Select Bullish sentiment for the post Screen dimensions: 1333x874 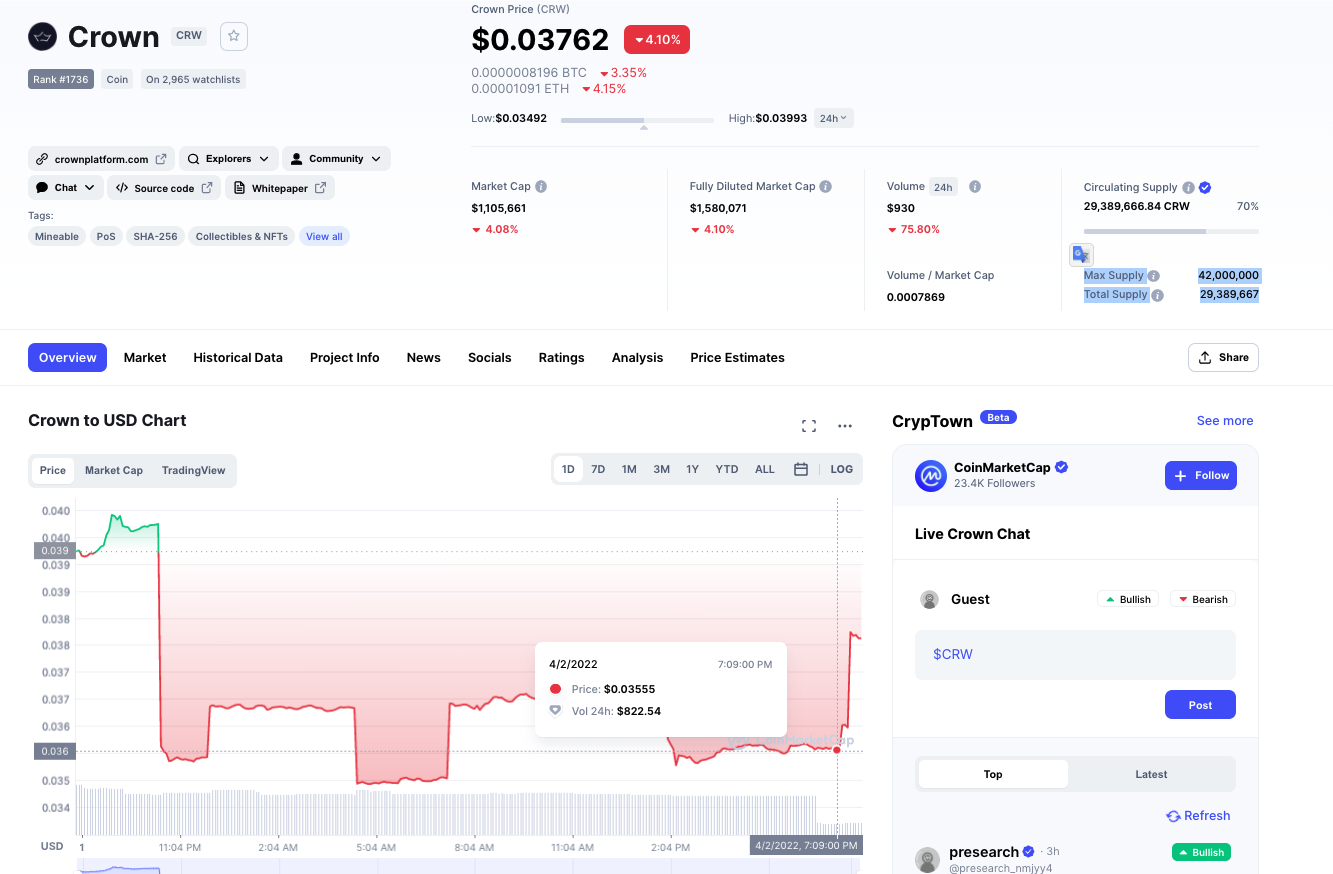click(1127, 599)
